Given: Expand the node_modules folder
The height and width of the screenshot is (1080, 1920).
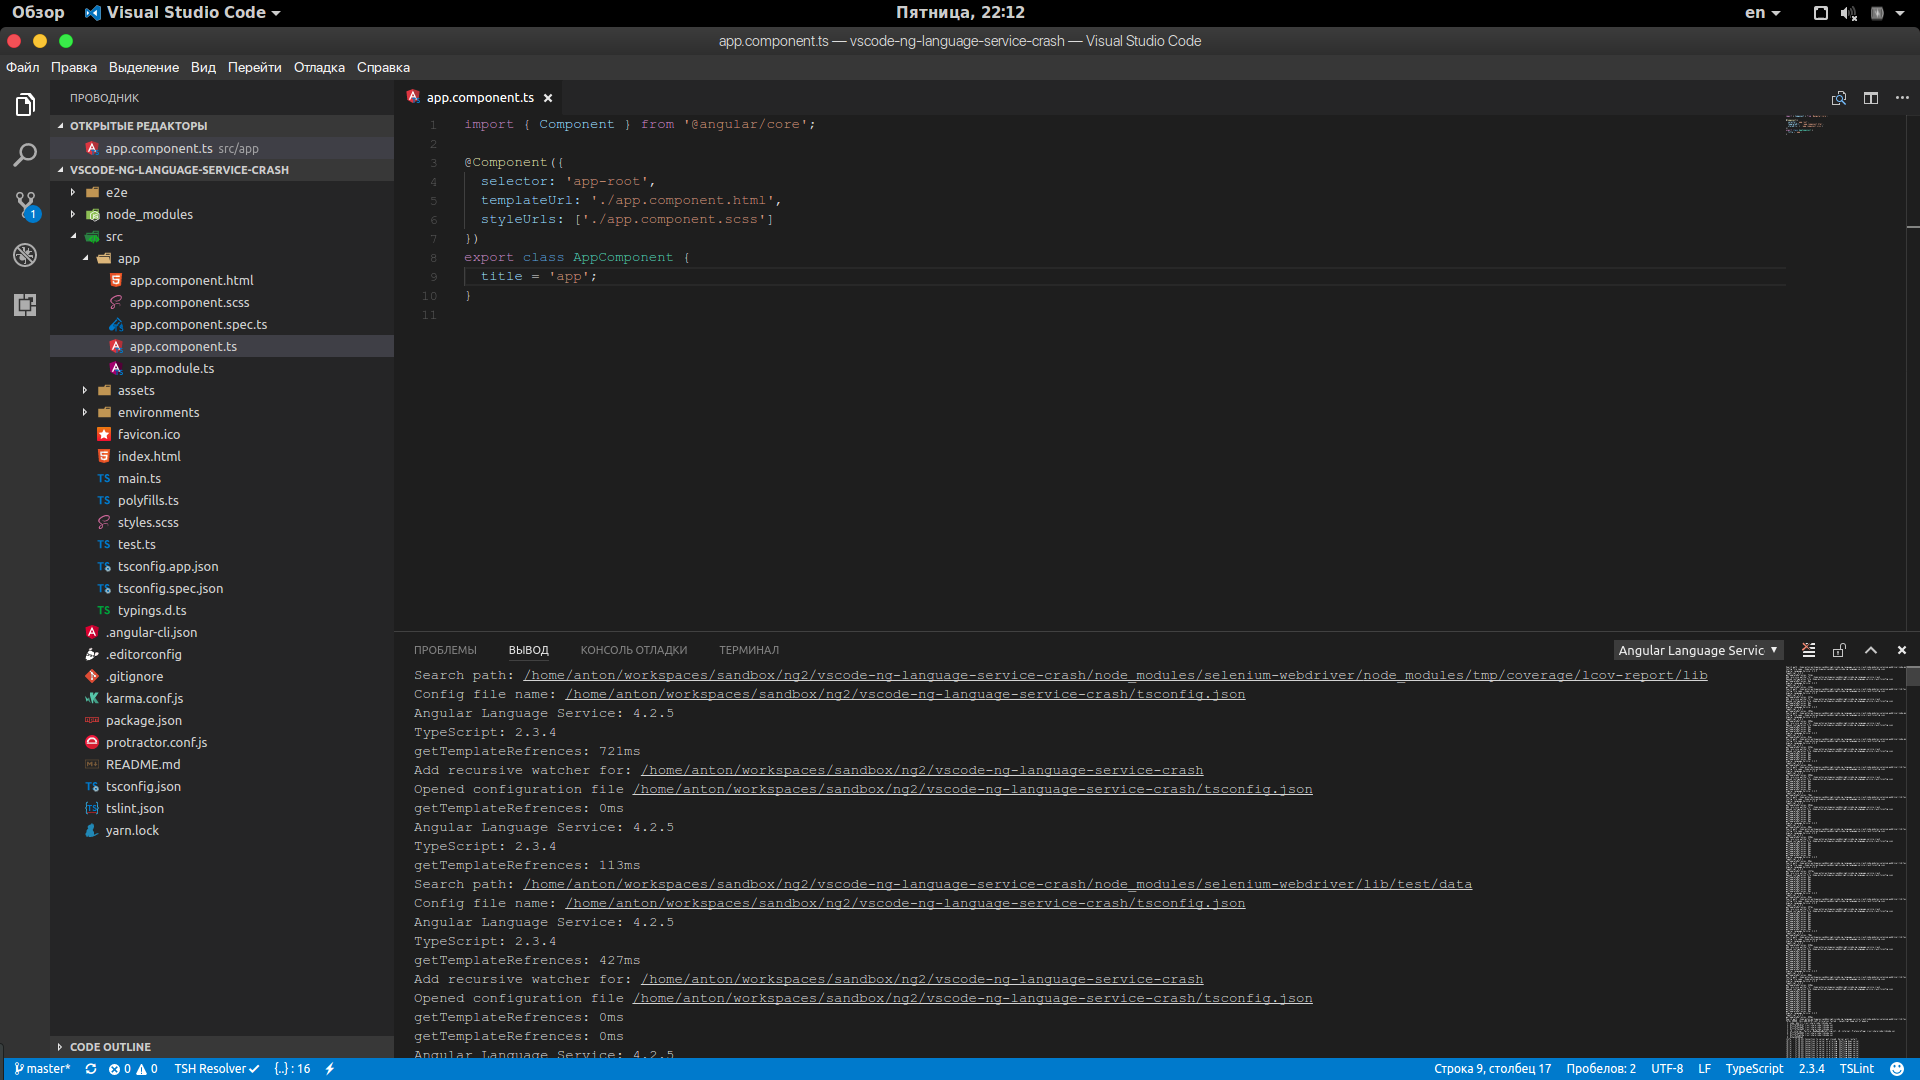Looking at the screenshot, I should pos(73,214).
